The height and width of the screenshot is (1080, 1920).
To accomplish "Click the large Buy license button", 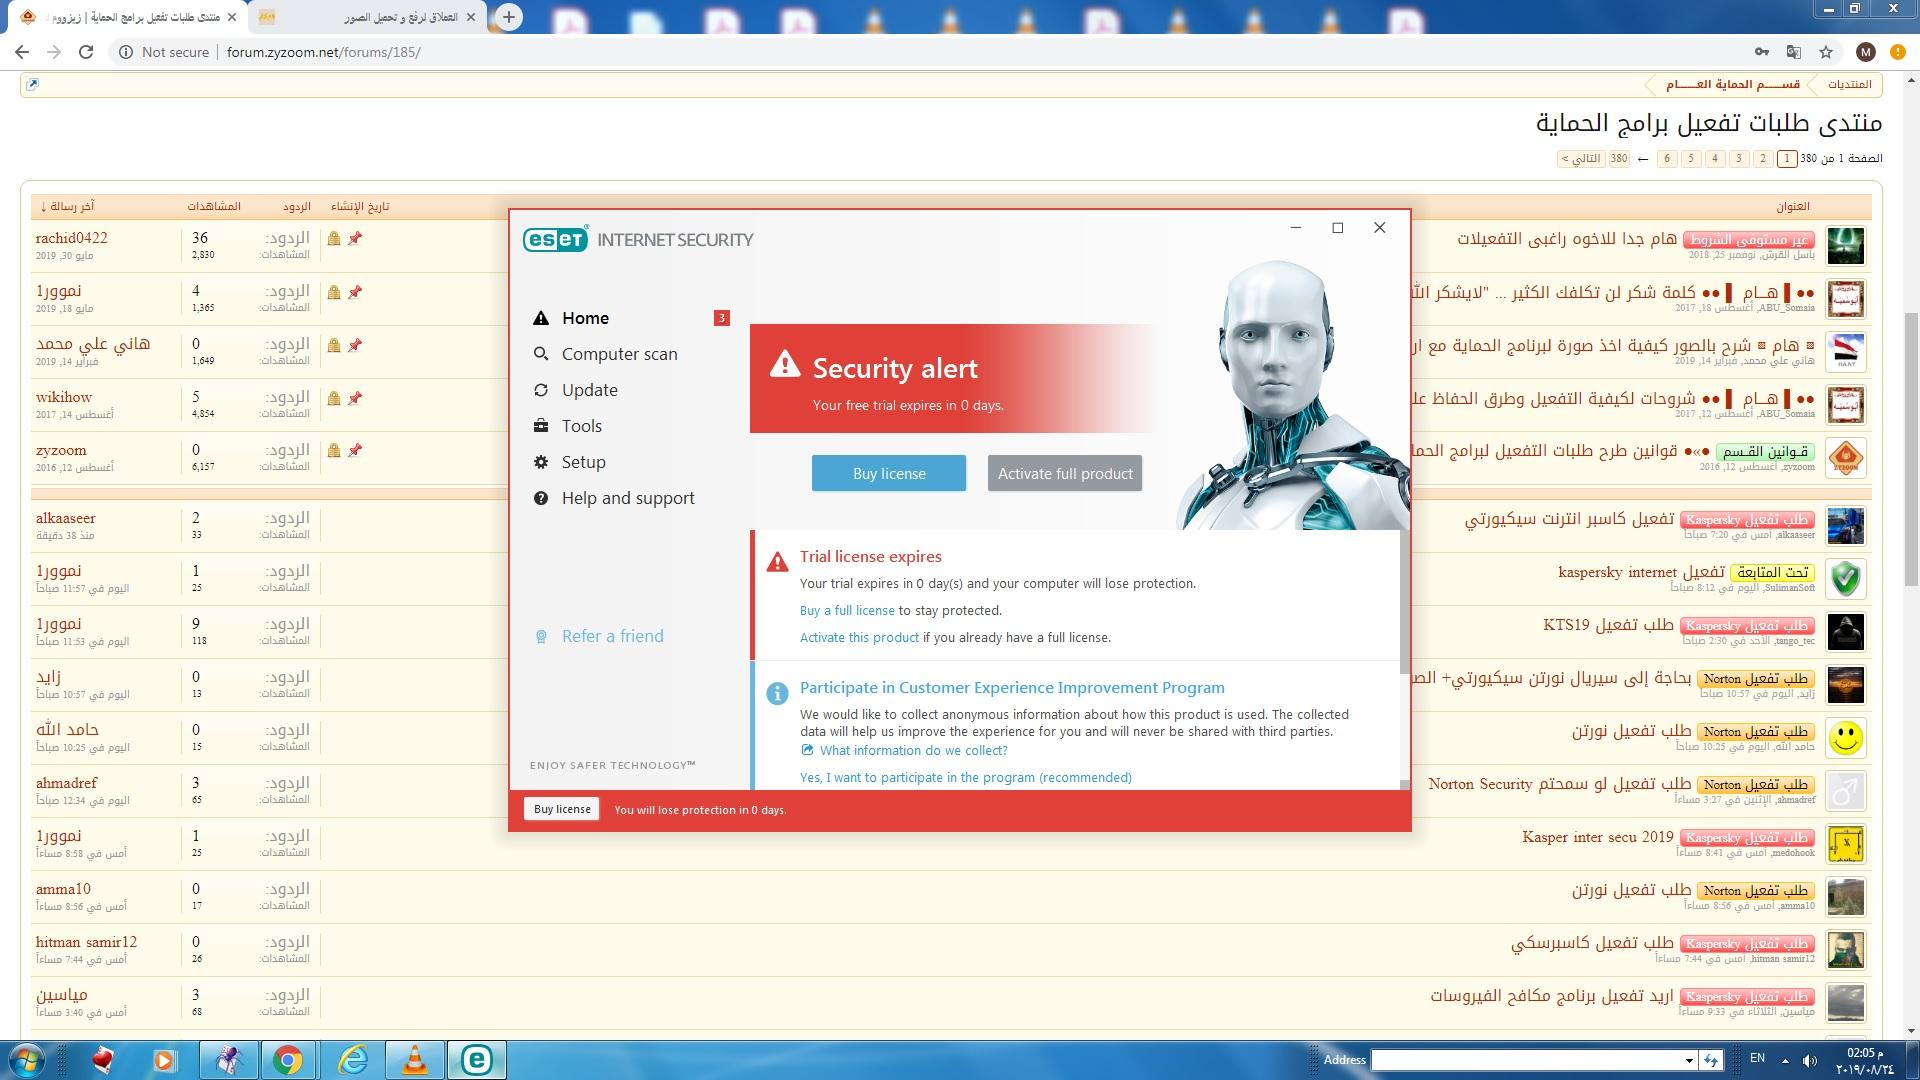I will 889,473.
